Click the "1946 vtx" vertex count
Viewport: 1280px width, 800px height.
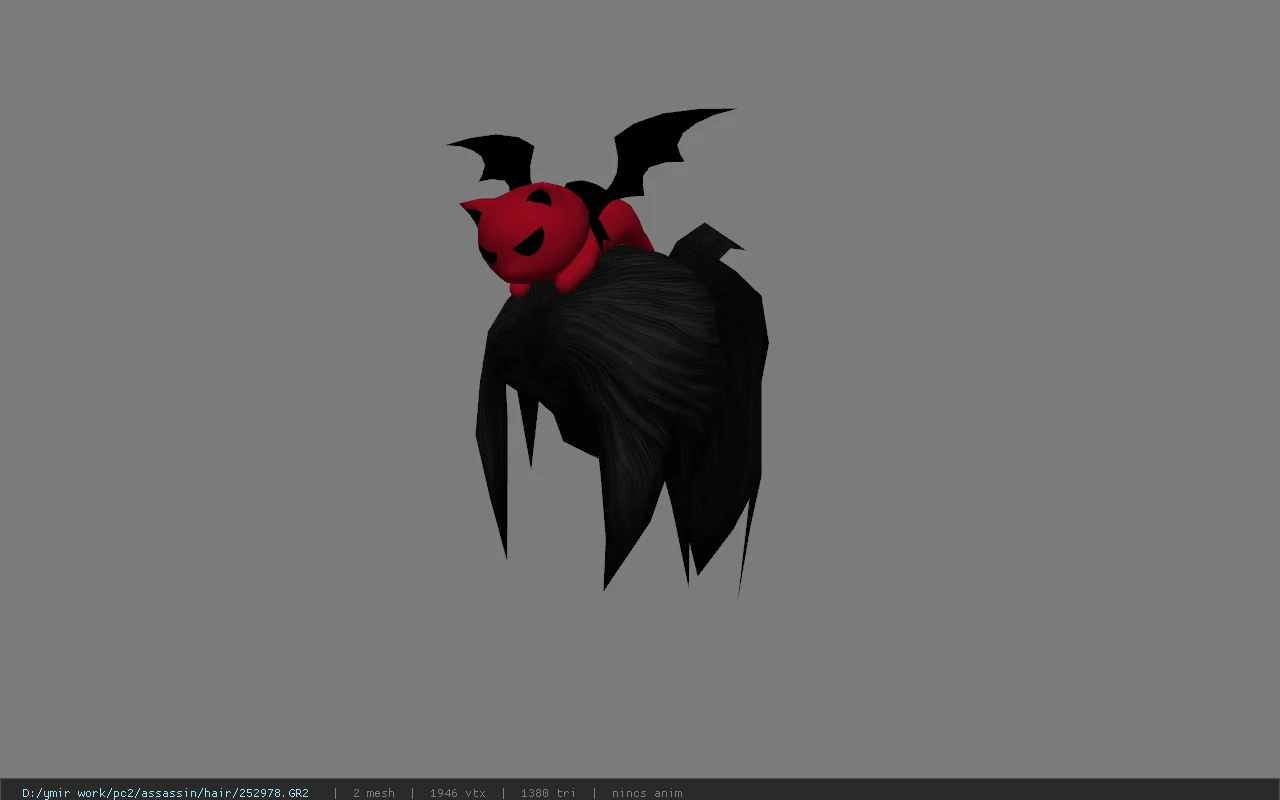pos(457,793)
